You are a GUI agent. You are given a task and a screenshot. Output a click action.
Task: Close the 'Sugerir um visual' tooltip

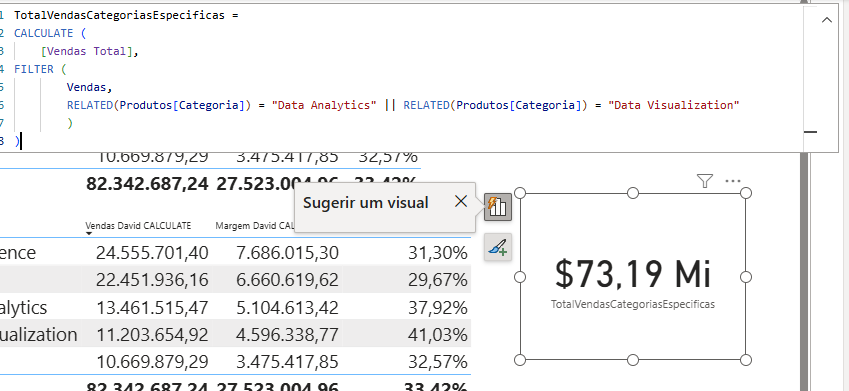[461, 201]
